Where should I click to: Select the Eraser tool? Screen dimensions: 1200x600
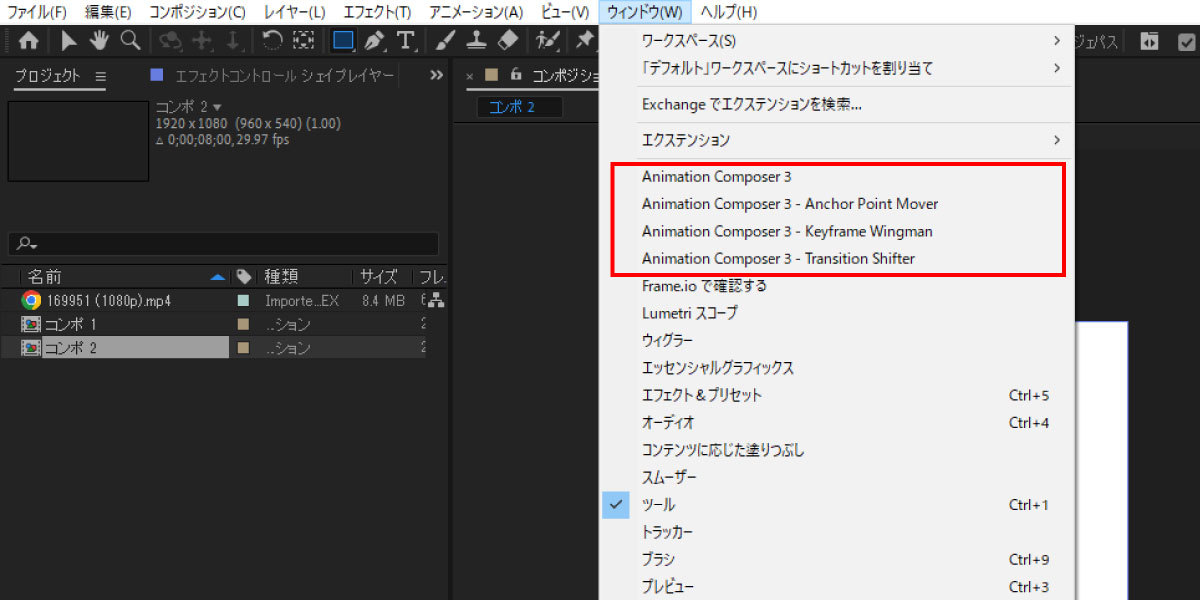click(x=508, y=41)
